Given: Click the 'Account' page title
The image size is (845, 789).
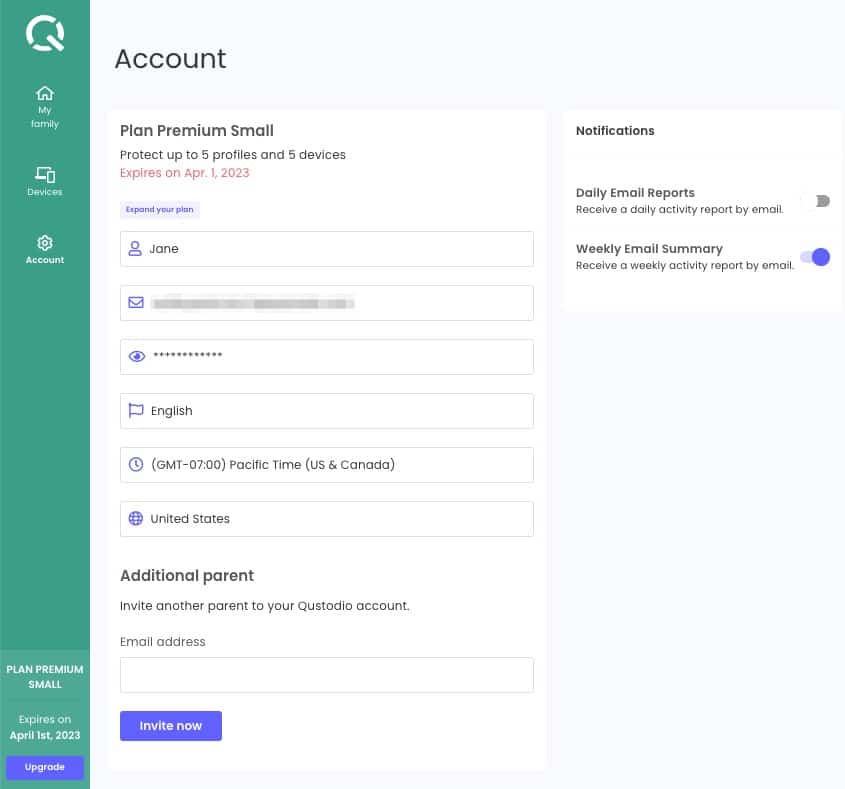Looking at the screenshot, I should tap(171, 59).
